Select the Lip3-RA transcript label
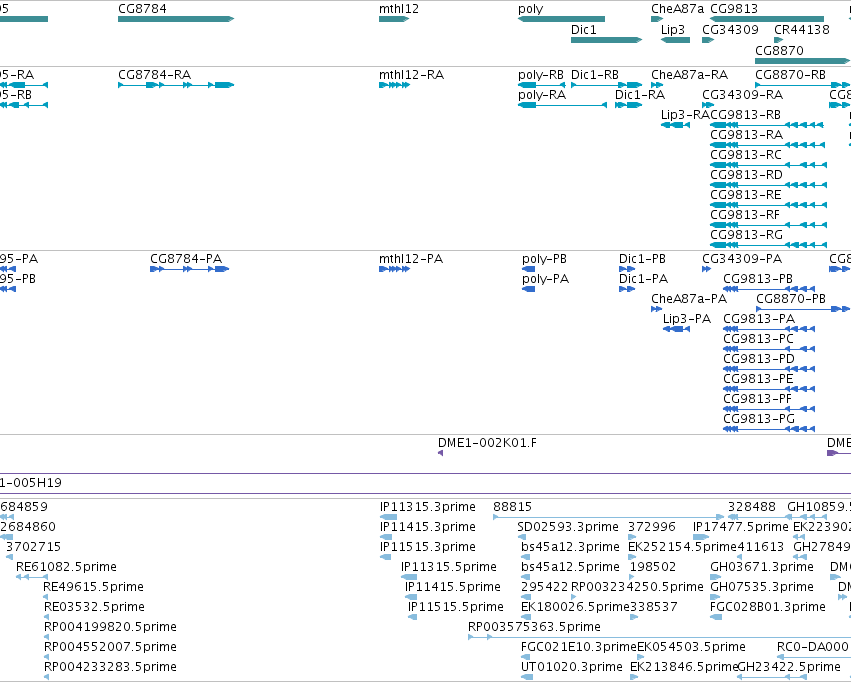Screen dimensions: 851x682 [685, 115]
